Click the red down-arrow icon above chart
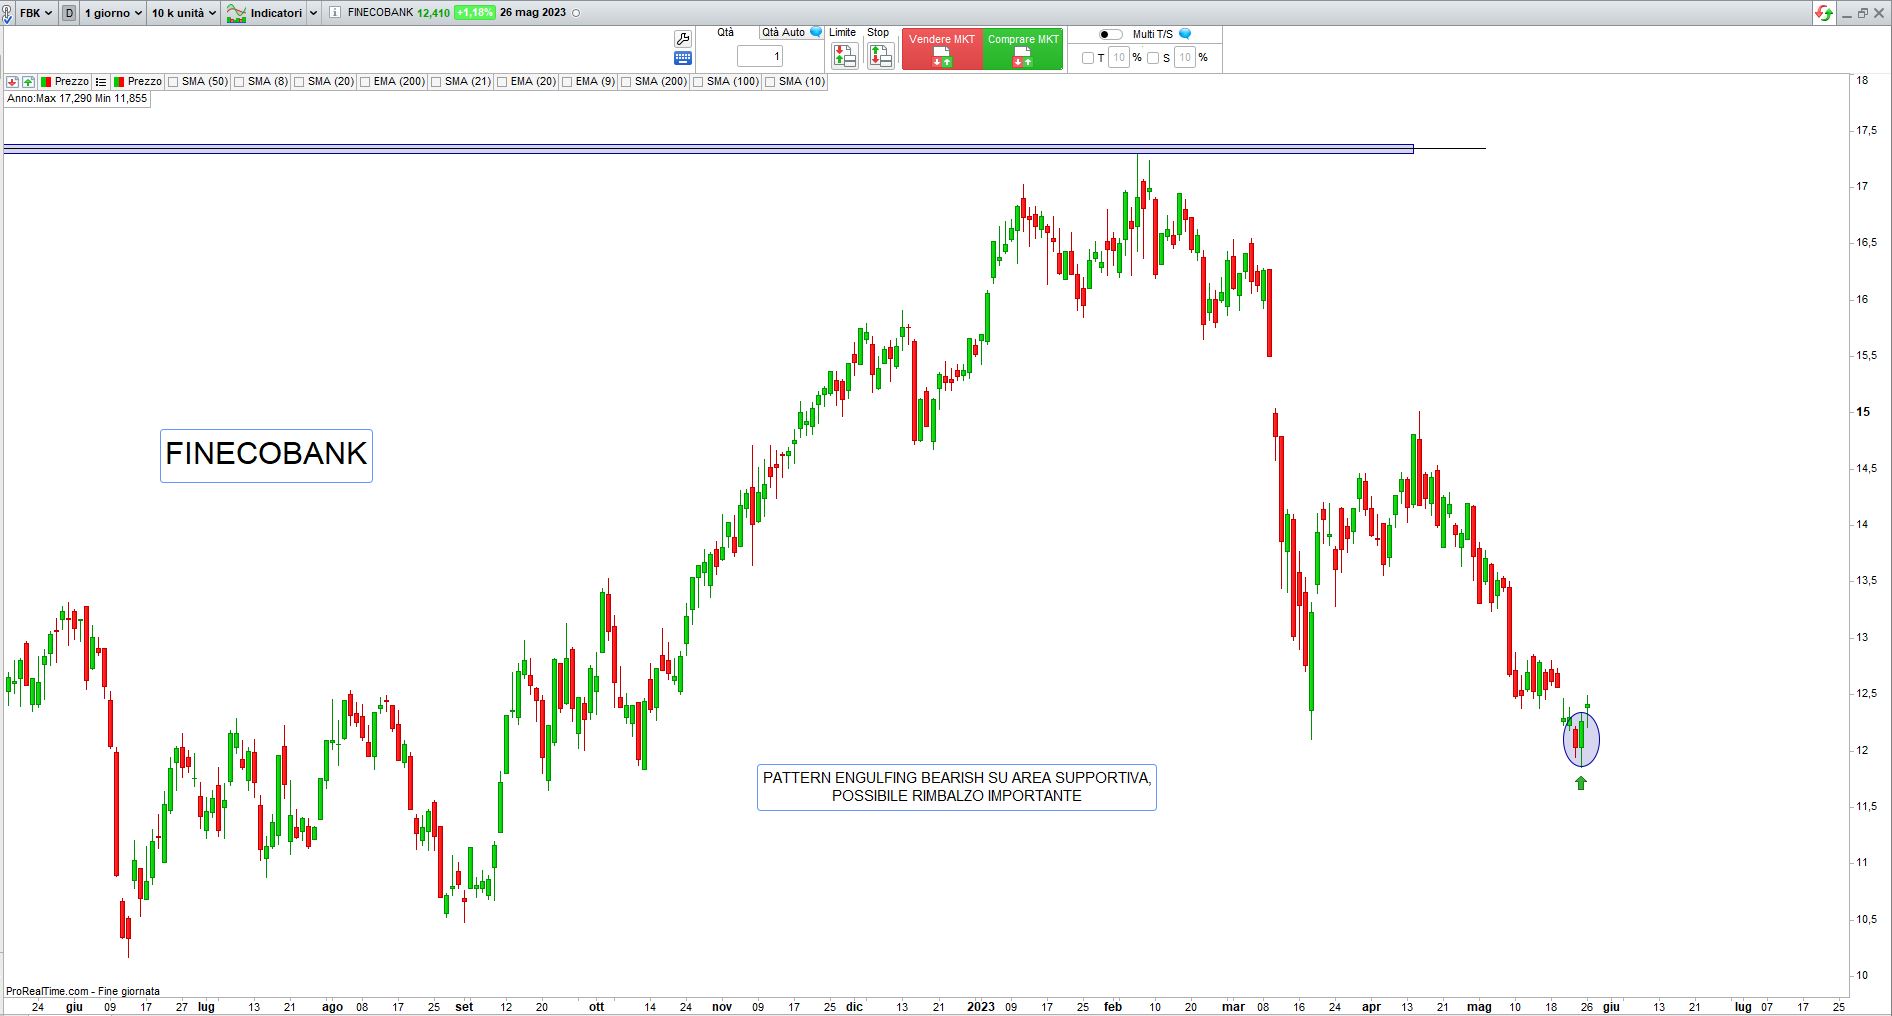The image size is (1892, 1016). 12,82
